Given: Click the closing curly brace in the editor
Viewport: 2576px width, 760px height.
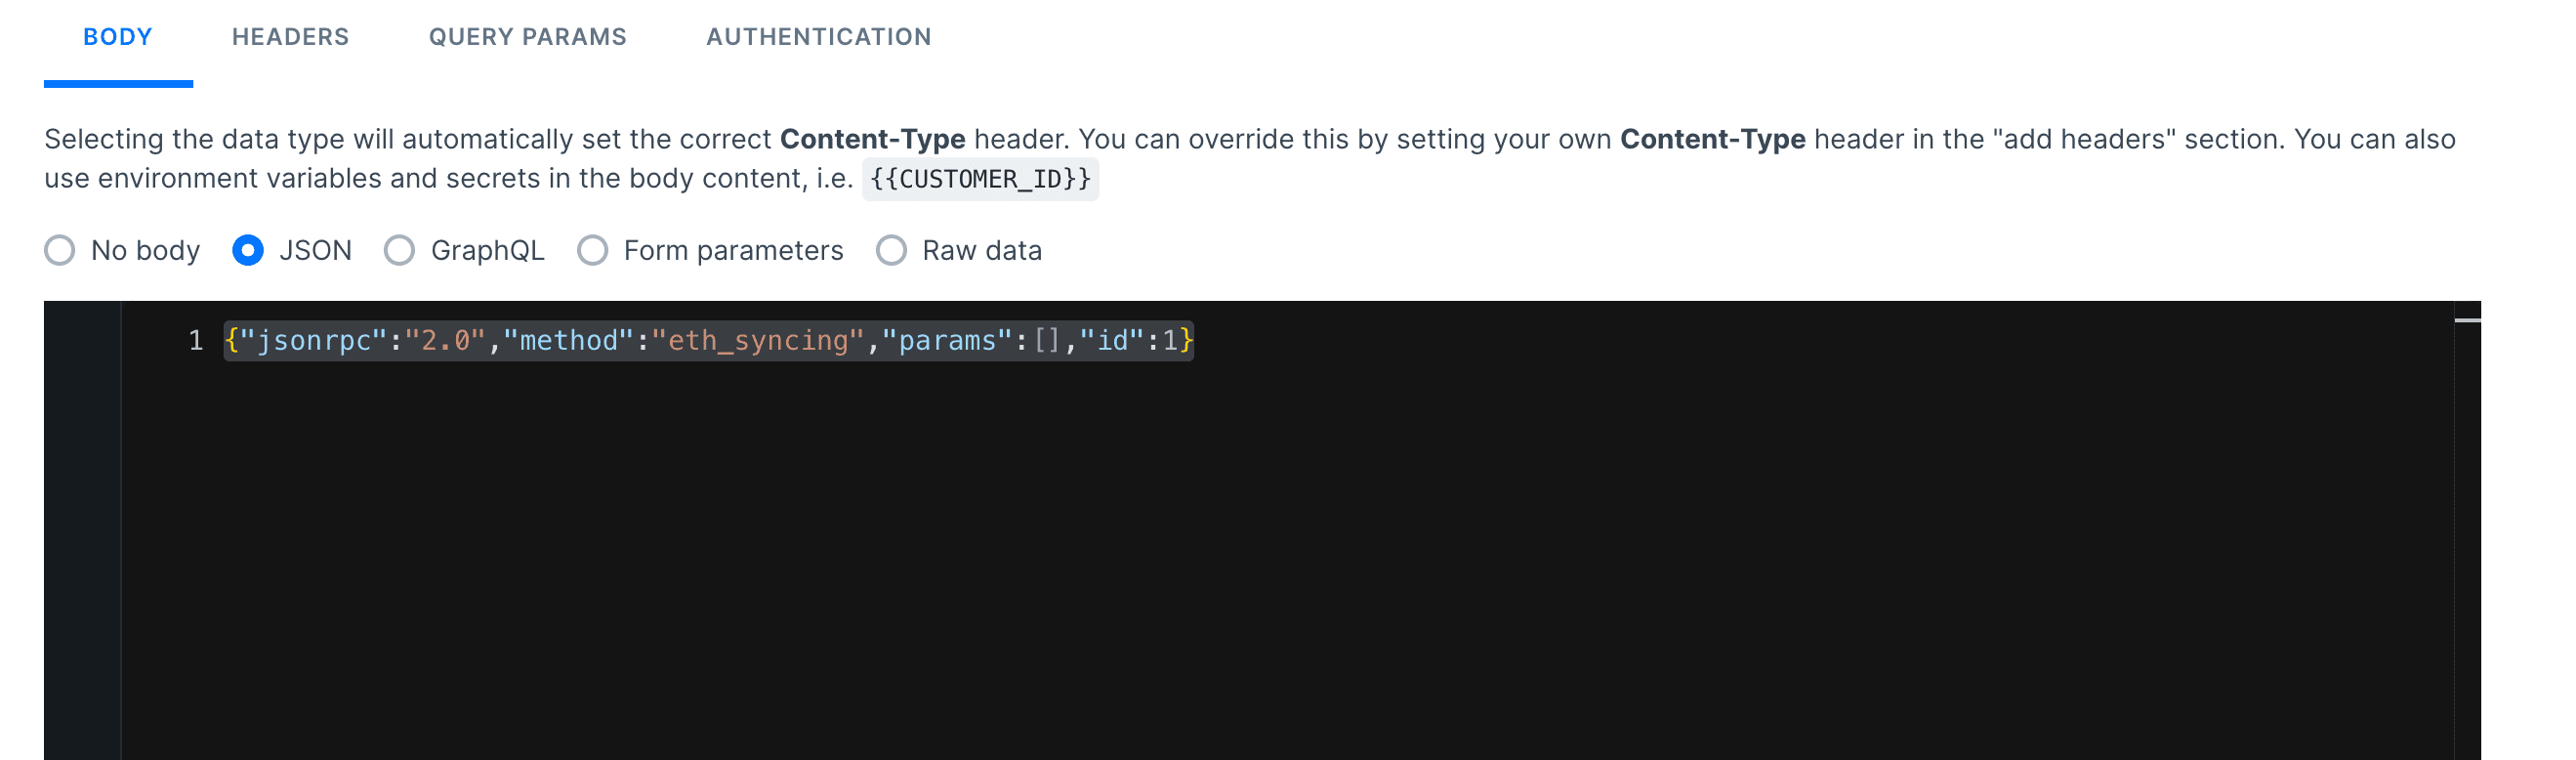Looking at the screenshot, I should pos(1186,341).
